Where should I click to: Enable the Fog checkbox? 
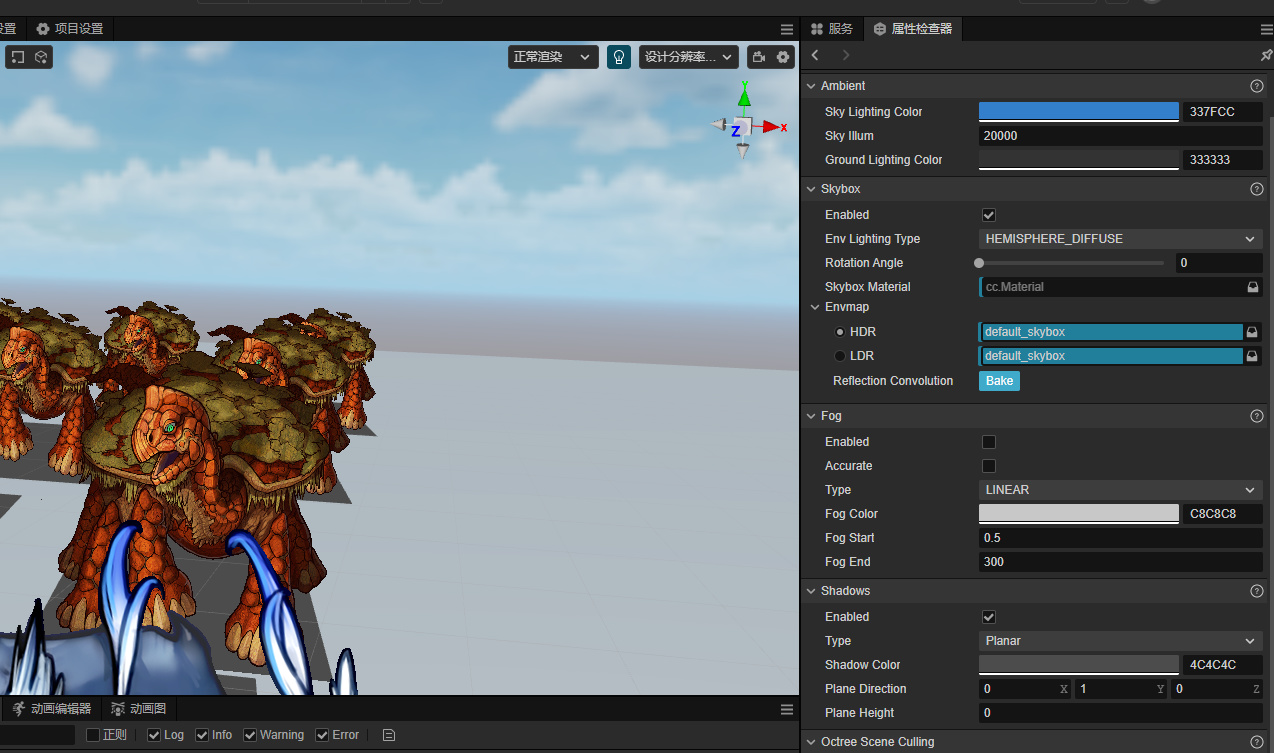coord(989,442)
